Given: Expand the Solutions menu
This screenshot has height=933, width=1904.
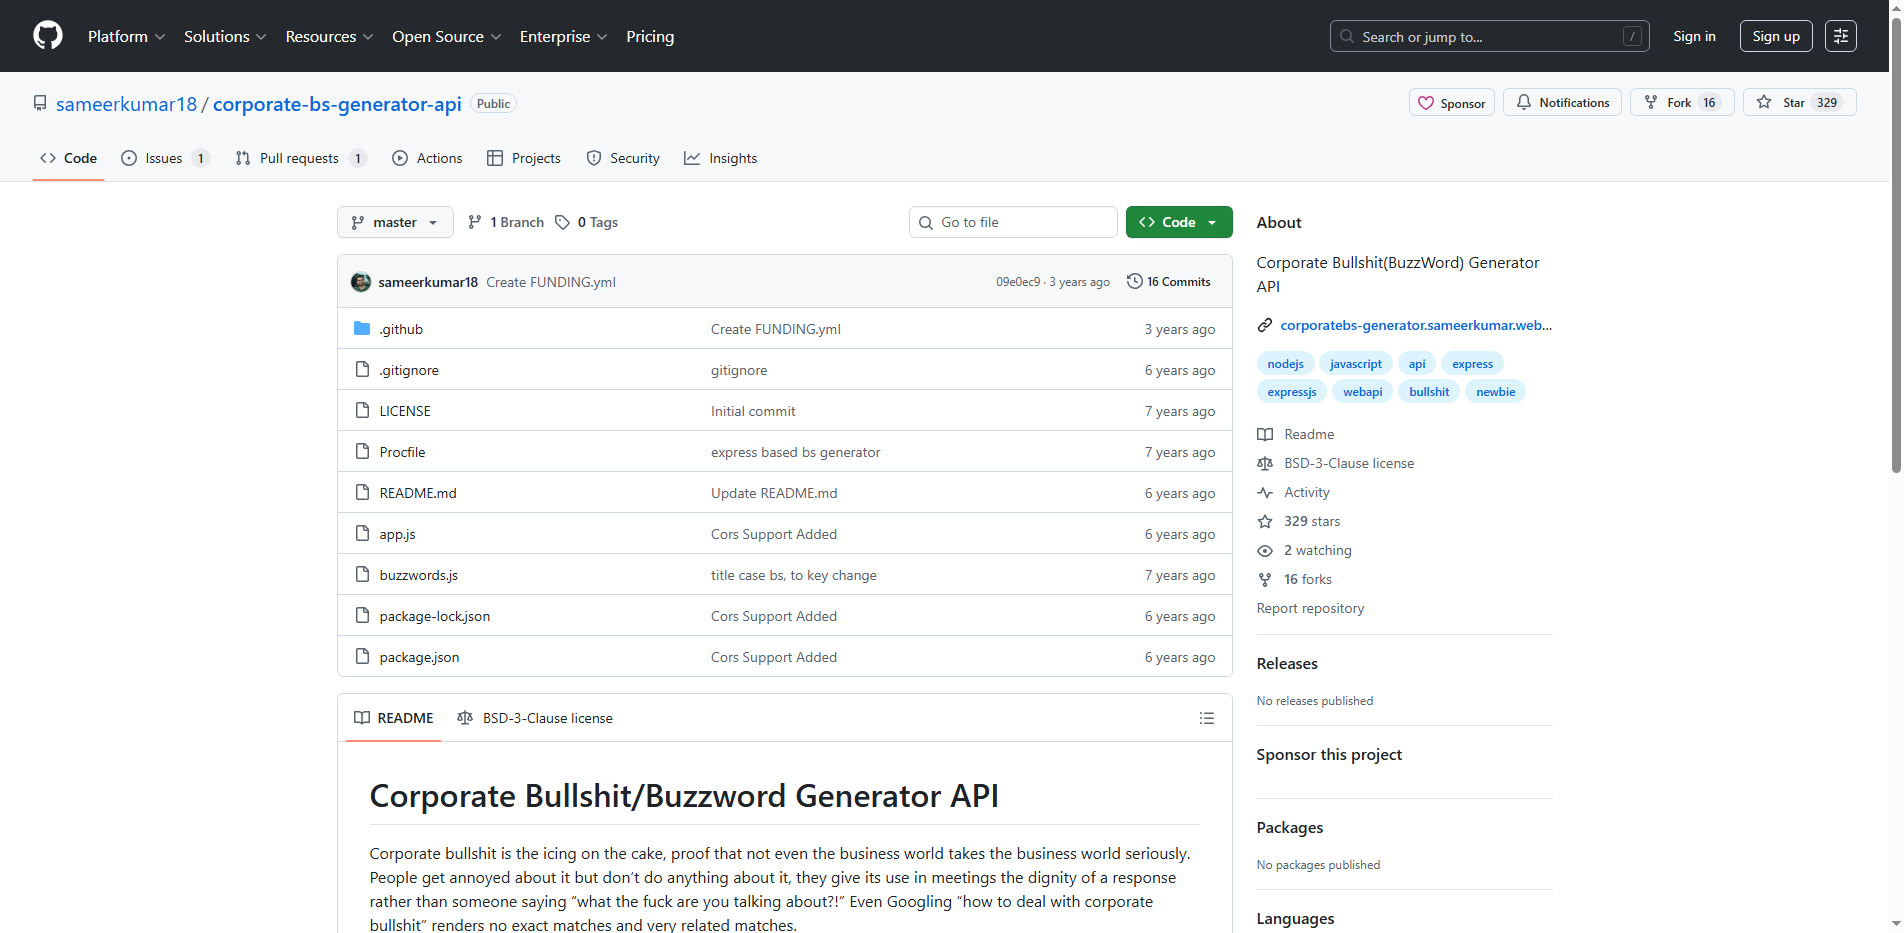Looking at the screenshot, I should tap(225, 36).
